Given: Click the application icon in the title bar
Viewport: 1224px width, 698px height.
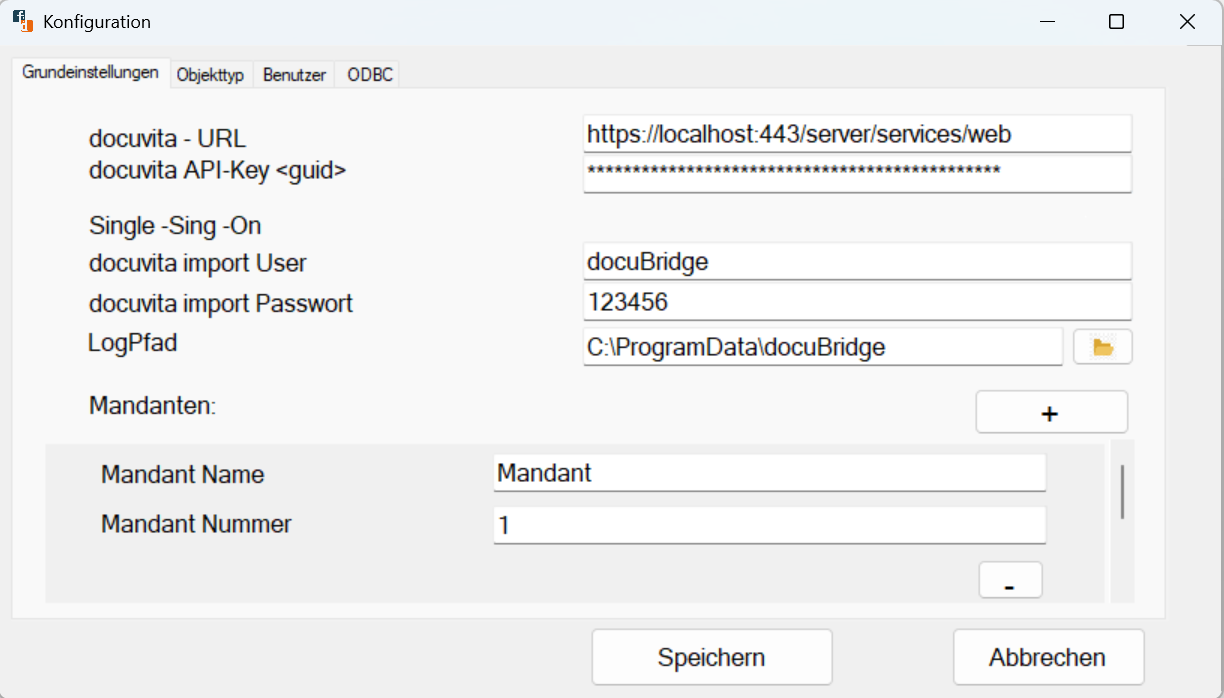Looking at the screenshot, I should click(21, 21).
